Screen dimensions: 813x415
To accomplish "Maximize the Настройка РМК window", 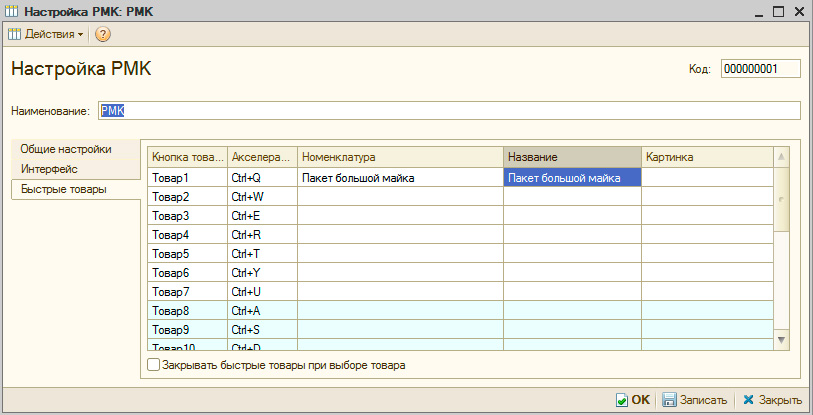I will 778,11.
